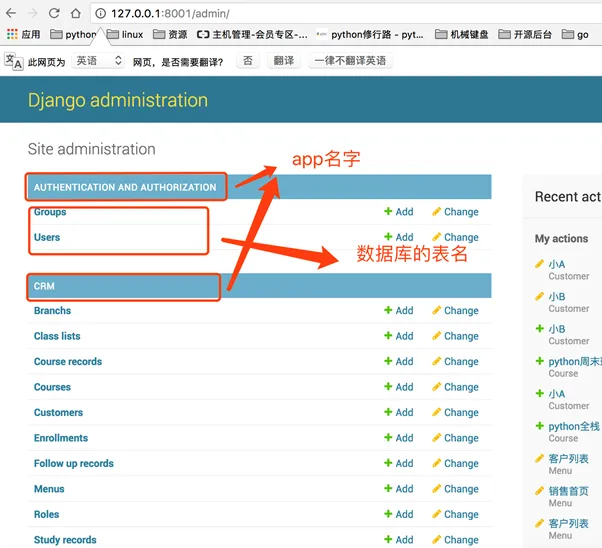Click the pencil Change icon for Roles
The height and width of the screenshot is (548, 602).
(x=436, y=515)
